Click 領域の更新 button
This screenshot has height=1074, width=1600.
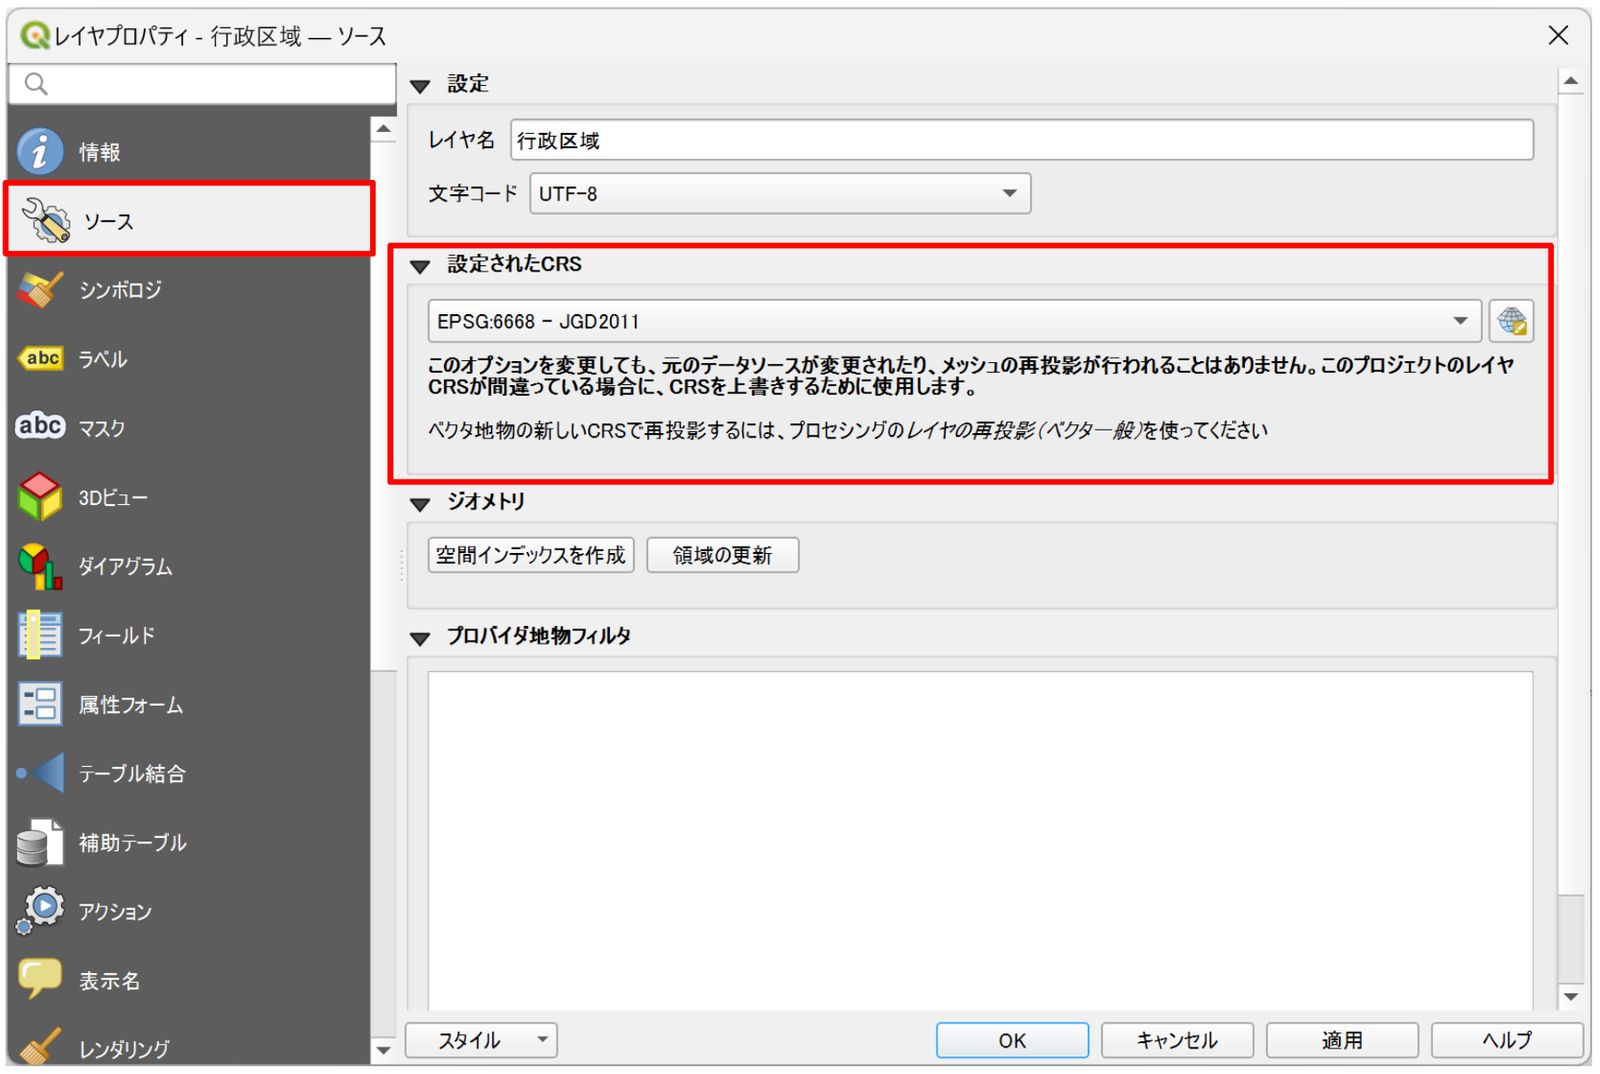[723, 555]
